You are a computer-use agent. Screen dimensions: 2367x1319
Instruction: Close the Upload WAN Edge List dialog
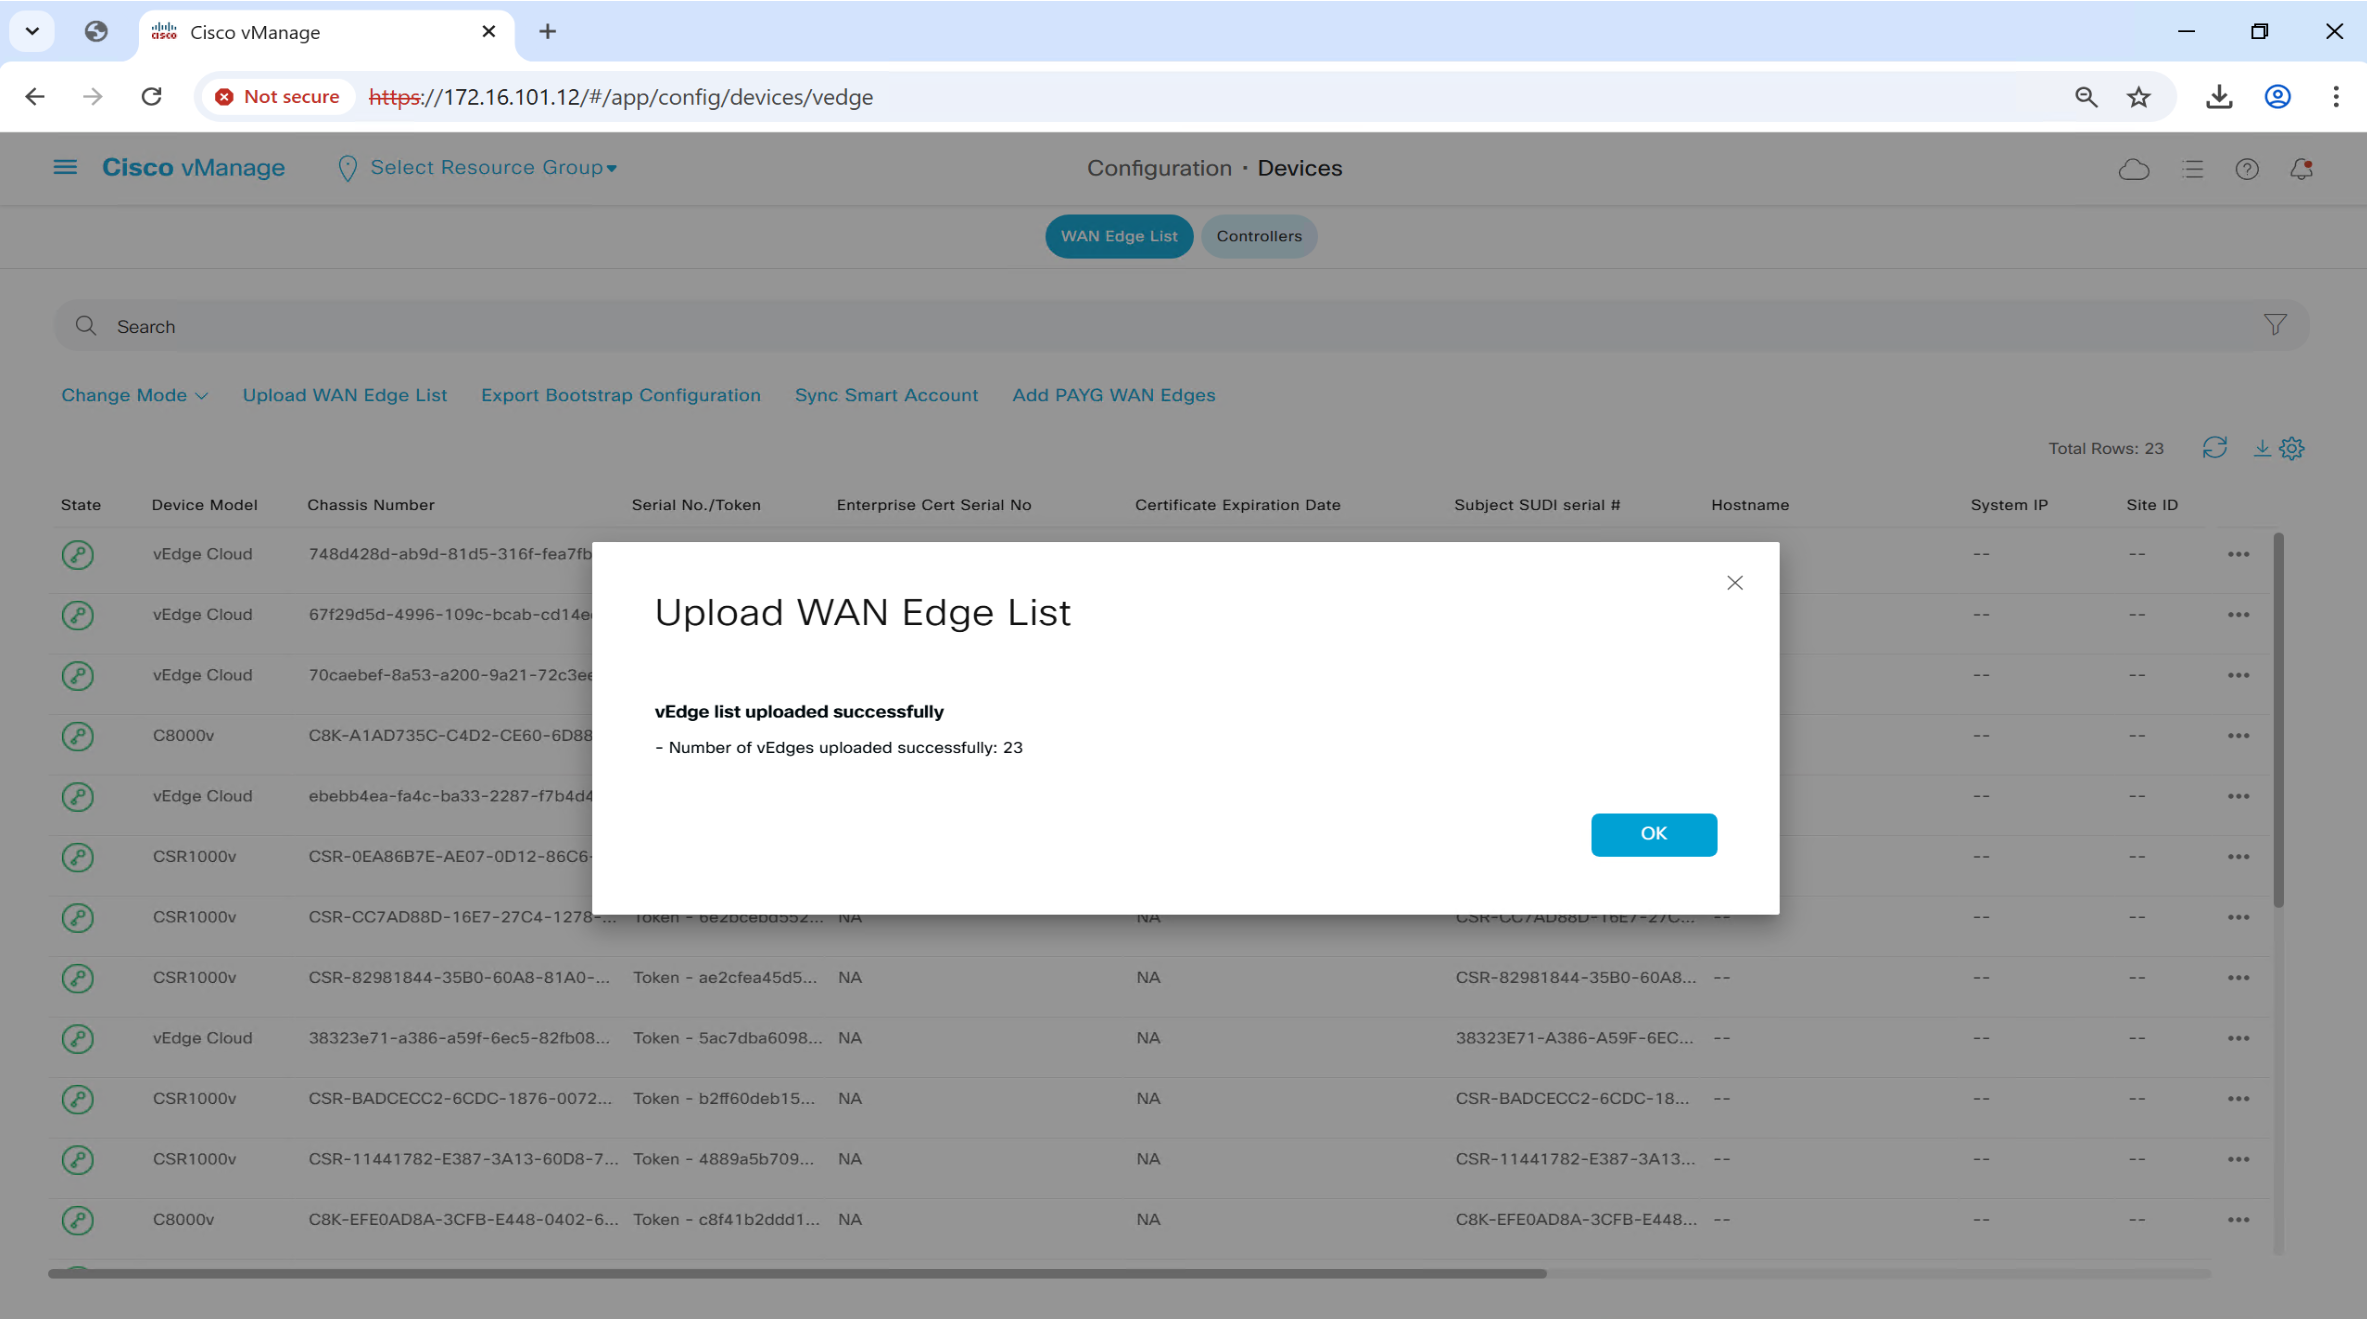click(1734, 583)
